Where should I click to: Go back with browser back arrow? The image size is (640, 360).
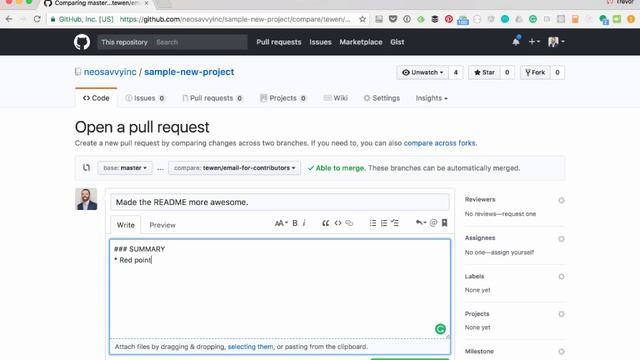click(9, 19)
